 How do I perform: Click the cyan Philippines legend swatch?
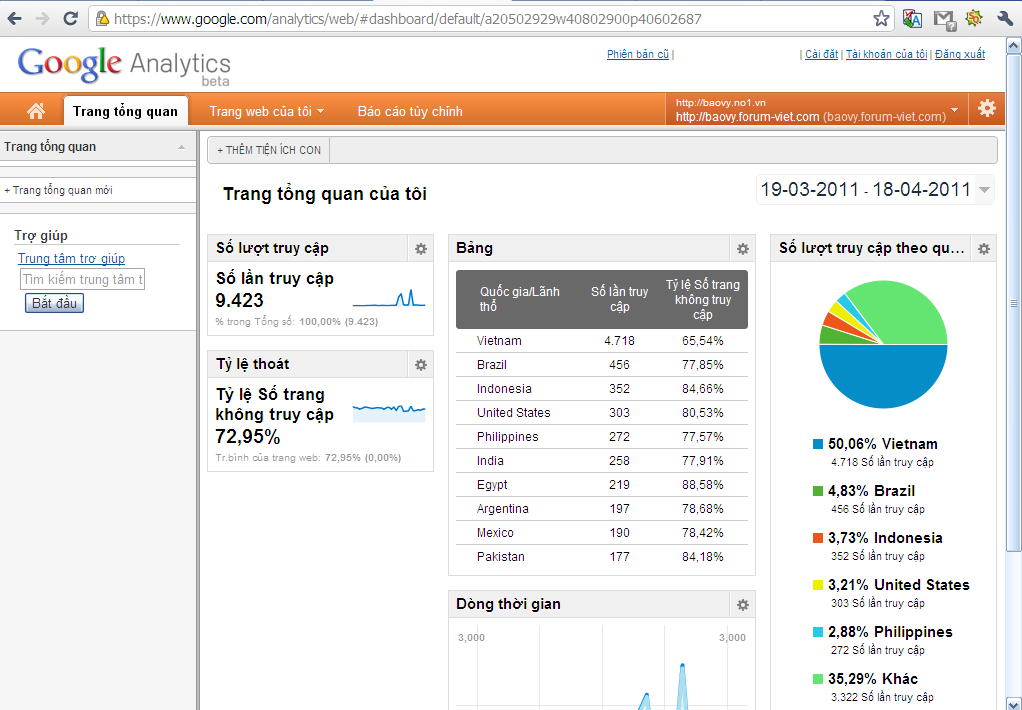click(x=818, y=632)
